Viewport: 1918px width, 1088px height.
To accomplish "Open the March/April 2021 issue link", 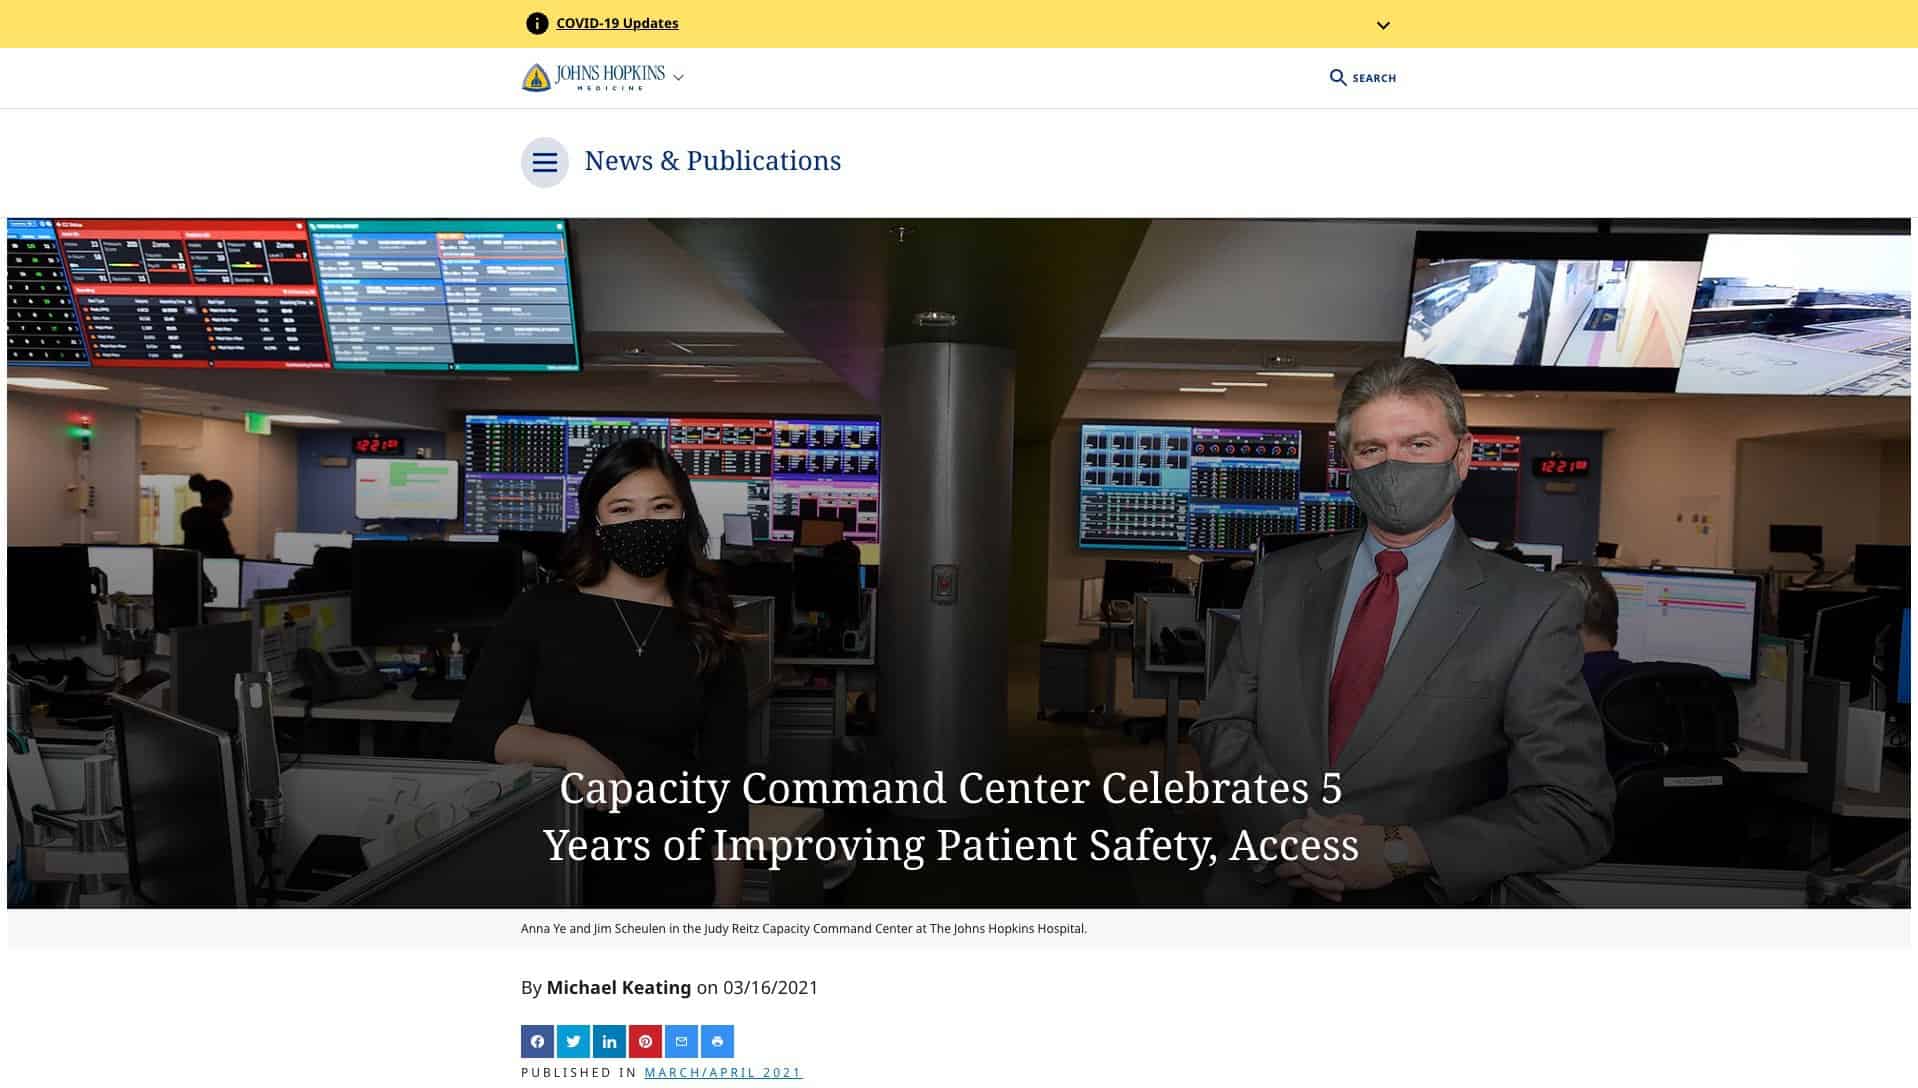I will click(723, 1072).
